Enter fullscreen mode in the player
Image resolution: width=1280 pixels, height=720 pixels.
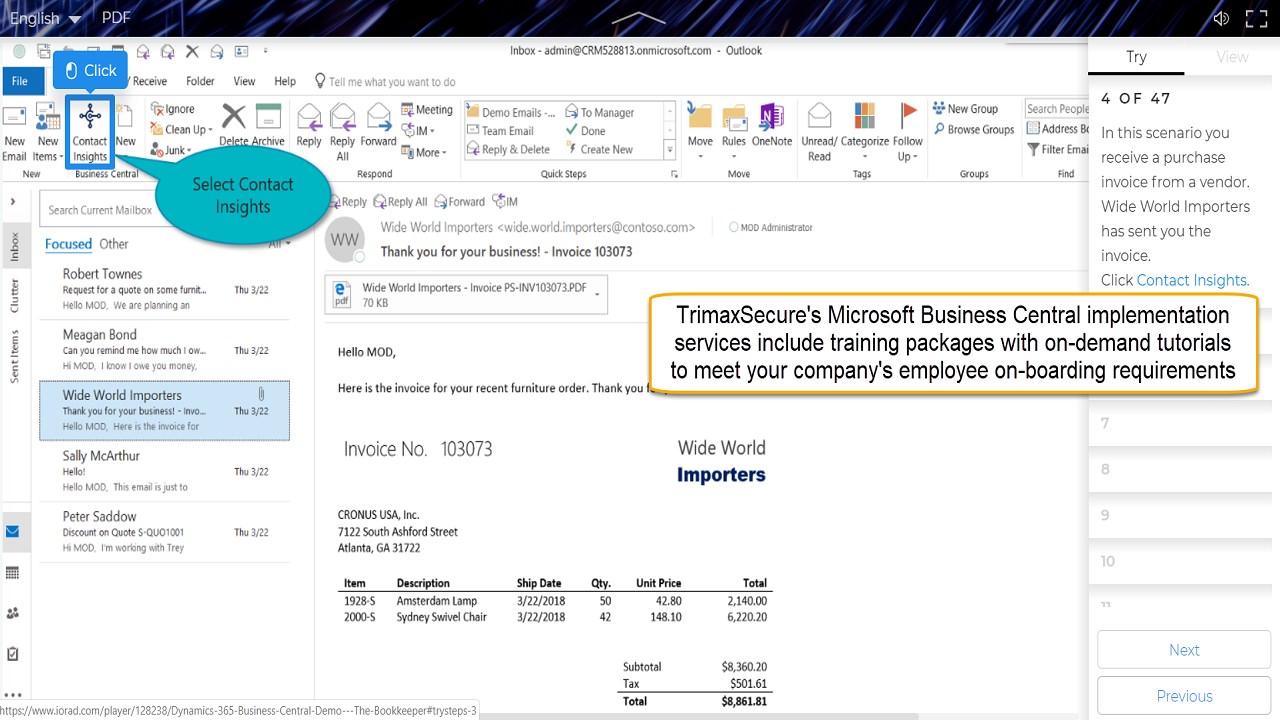point(1257,18)
